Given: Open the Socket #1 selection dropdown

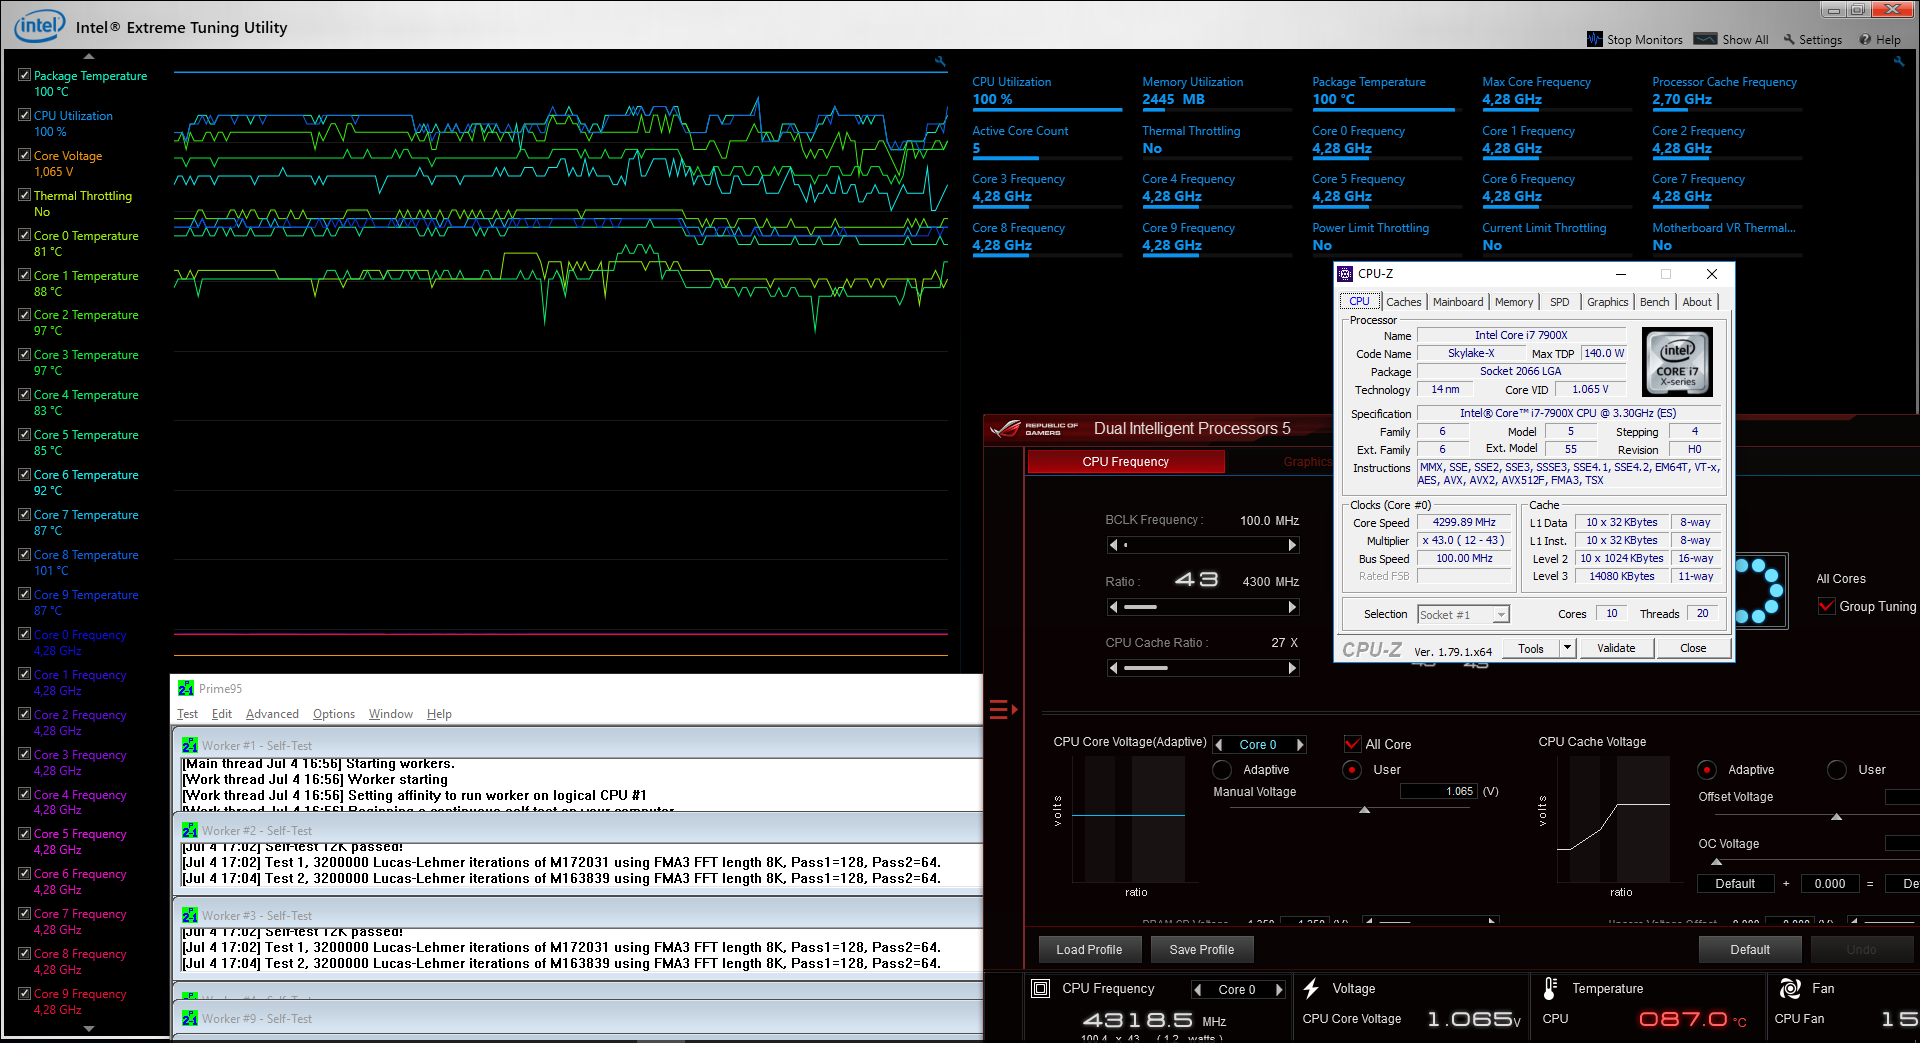Looking at the screenshot, I should 1501,615.
